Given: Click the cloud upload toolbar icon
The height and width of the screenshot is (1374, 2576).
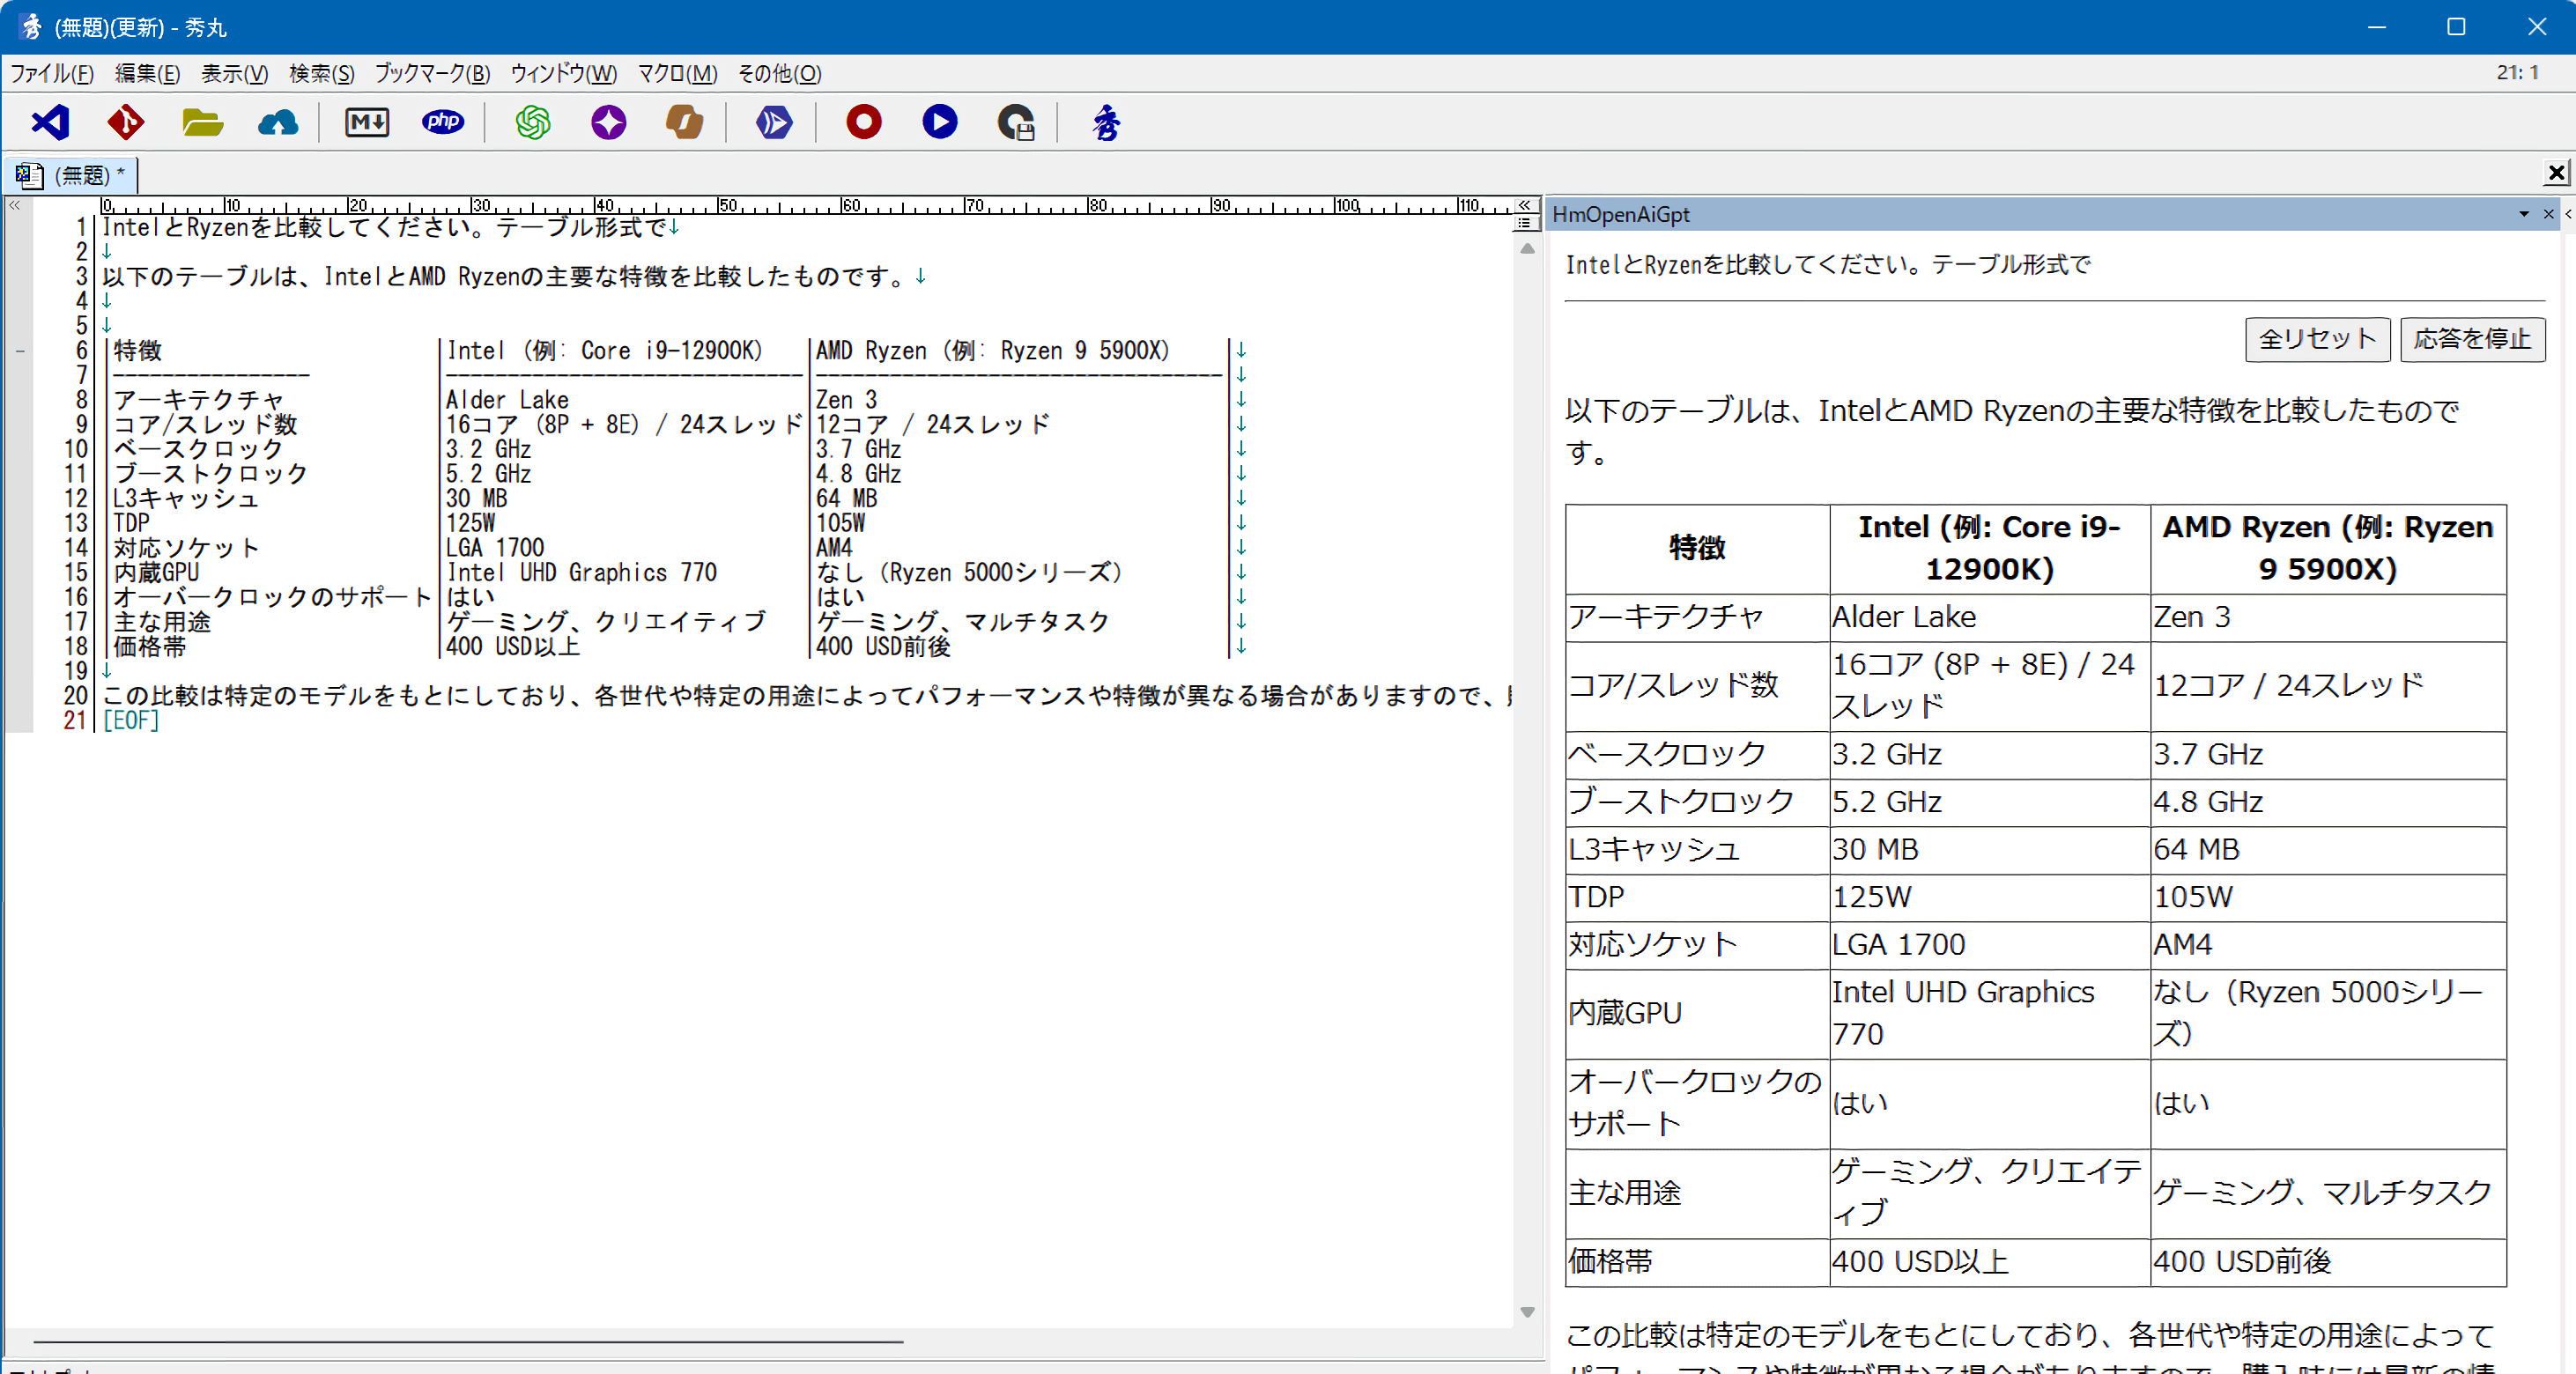Looking at the screenshot, I should tap(278, 122).
